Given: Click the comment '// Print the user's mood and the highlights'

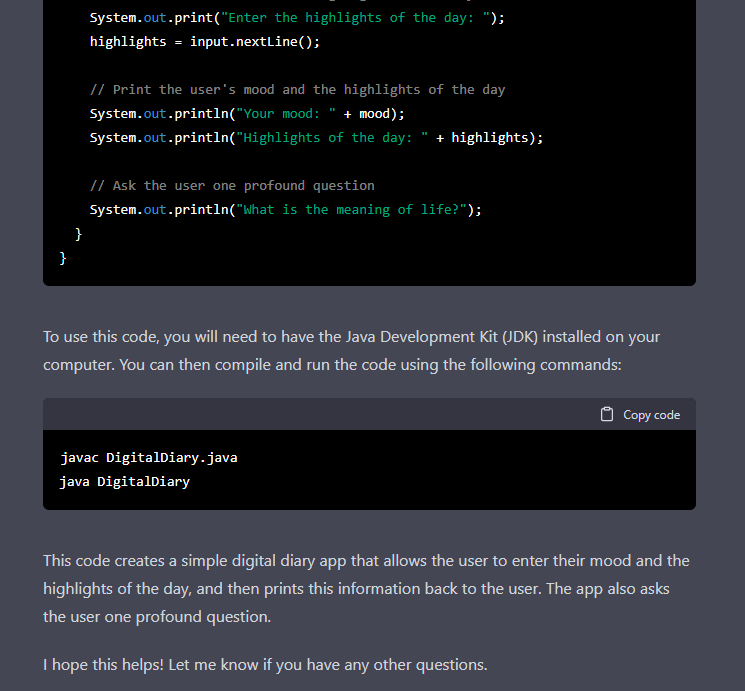Looking at the screenshot, I should point(297,90).
